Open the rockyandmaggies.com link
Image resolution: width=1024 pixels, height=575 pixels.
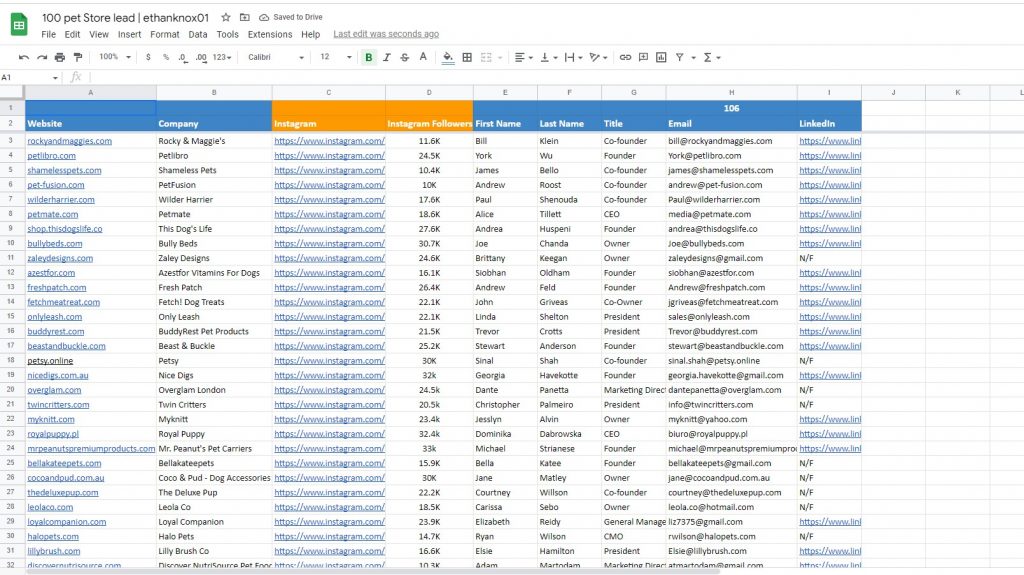pyautogui.click(x=69, y=141)
